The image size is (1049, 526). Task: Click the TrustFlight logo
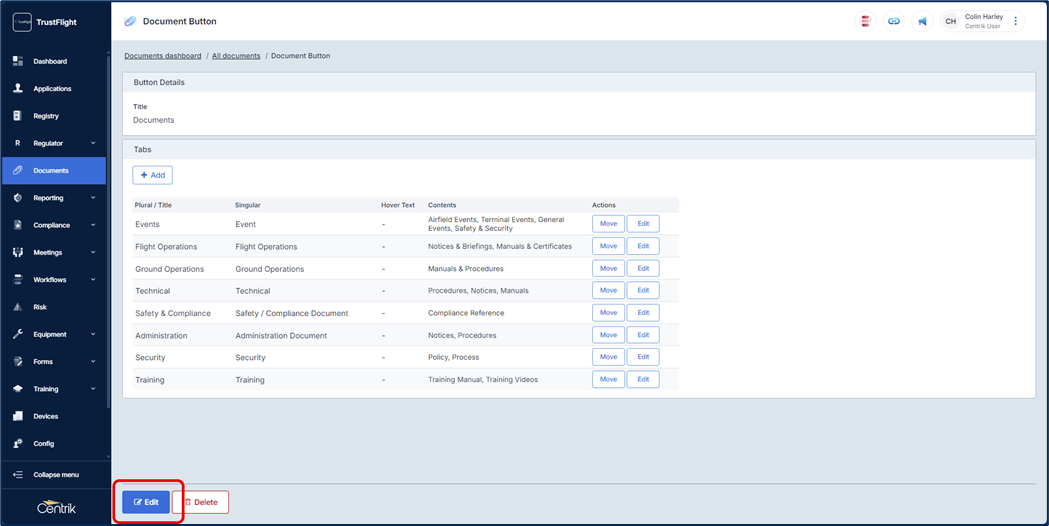(x=22, y=22)
